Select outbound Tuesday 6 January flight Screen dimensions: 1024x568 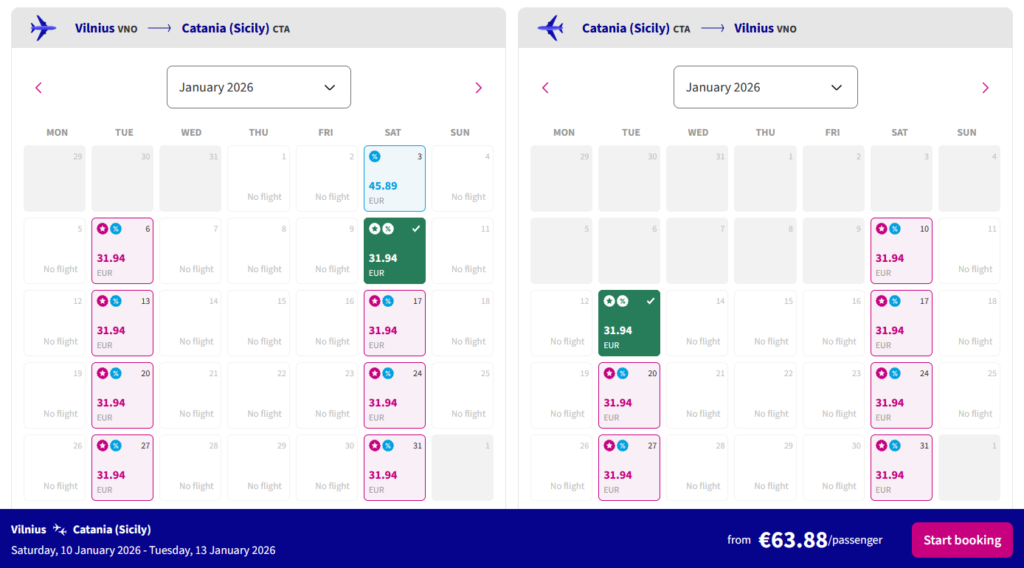[x=122, y=251]
